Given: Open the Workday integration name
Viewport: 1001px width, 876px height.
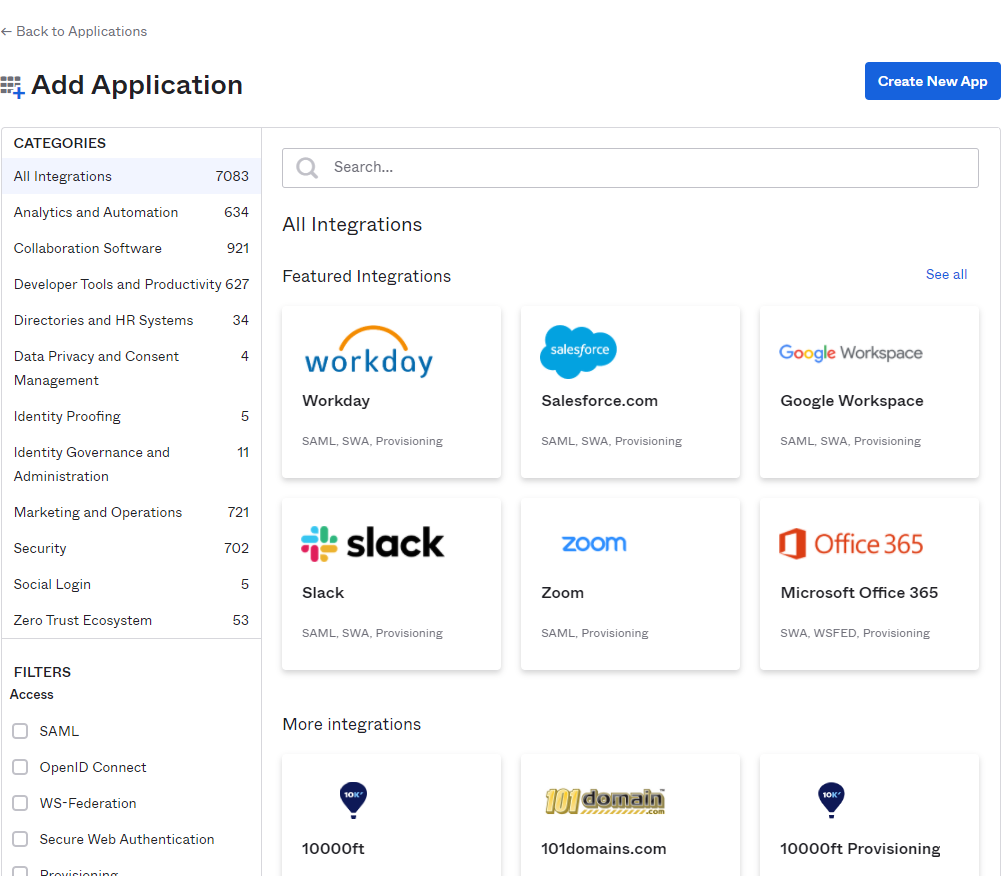Looking at the screenshot, I should [336, 401].
